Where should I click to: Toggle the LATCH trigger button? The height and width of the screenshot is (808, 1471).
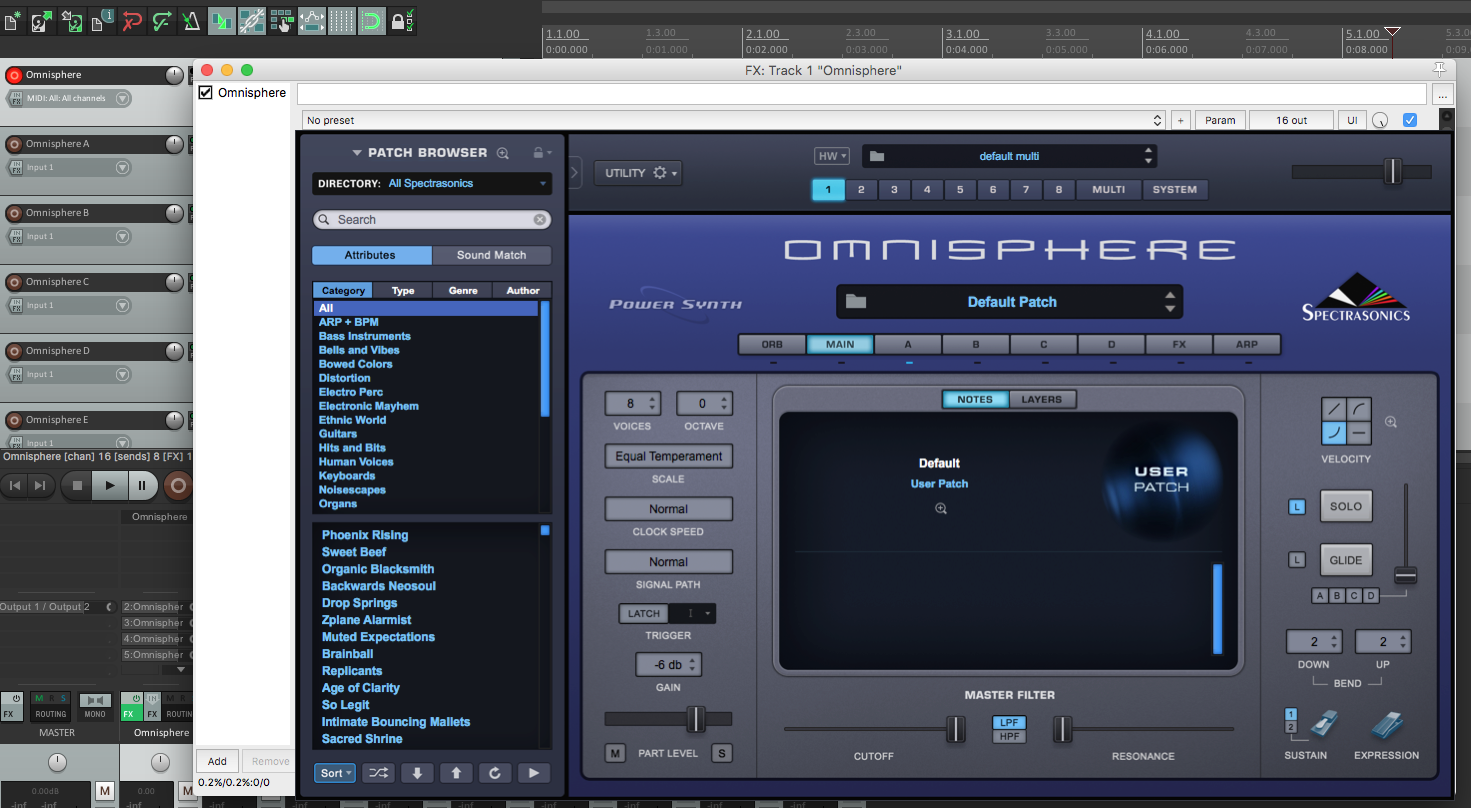coord(644,613)
